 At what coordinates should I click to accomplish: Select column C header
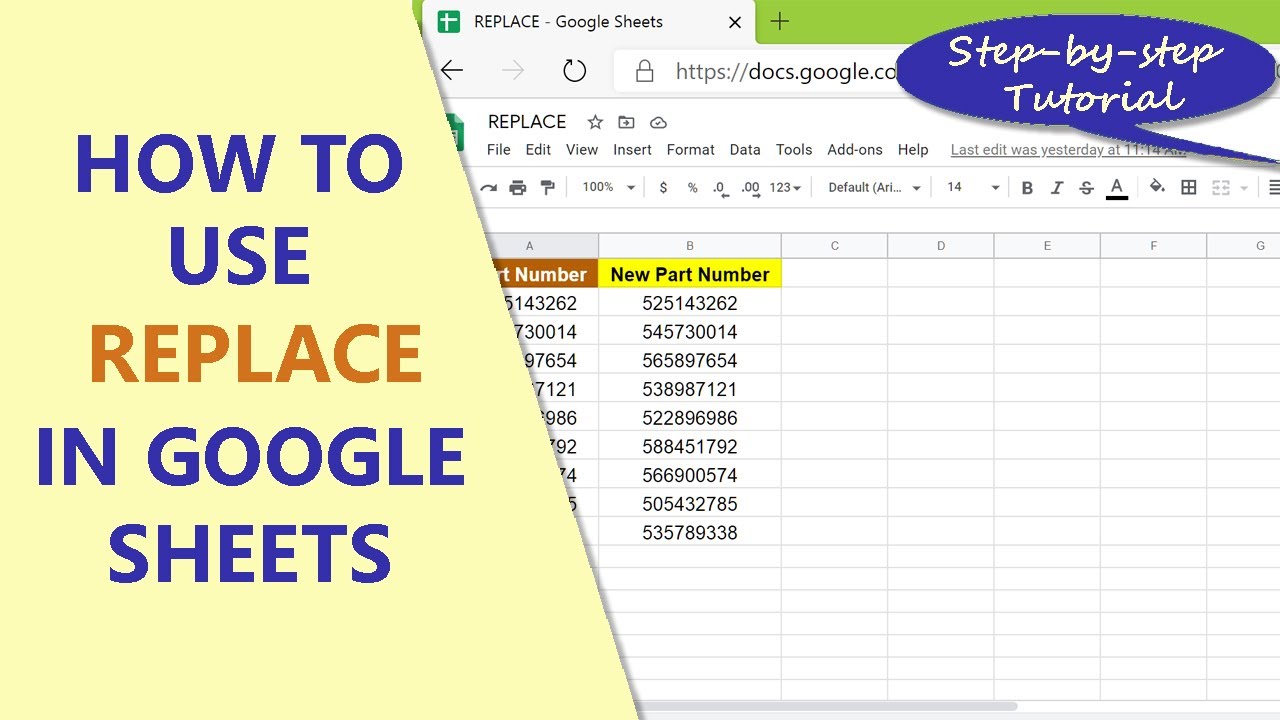[x=835, y=246]
